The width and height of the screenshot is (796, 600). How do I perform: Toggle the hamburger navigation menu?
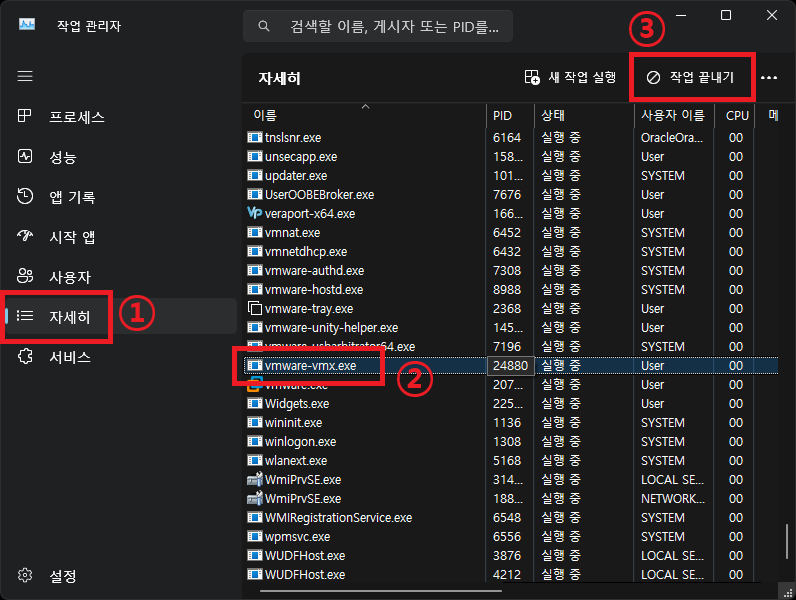(25, 77)
